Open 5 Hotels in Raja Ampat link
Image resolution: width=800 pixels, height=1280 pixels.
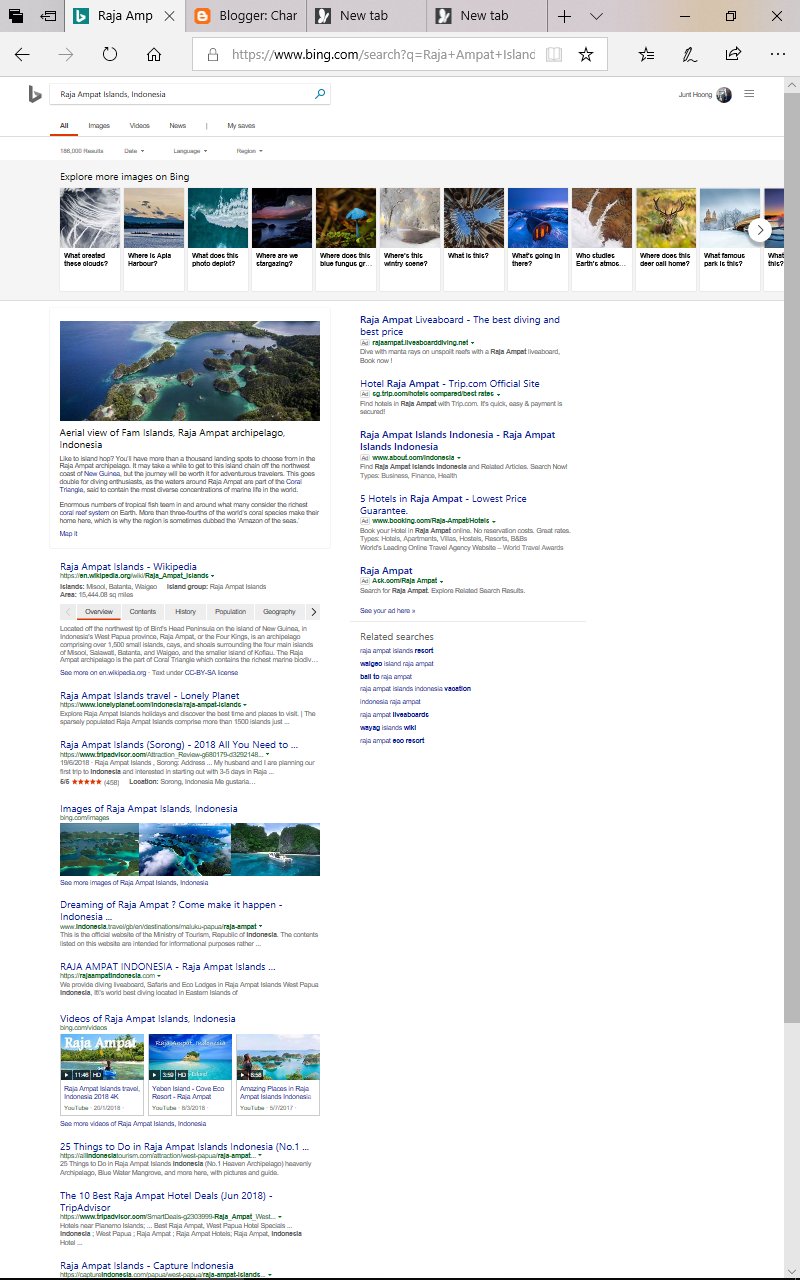[443, 504]
